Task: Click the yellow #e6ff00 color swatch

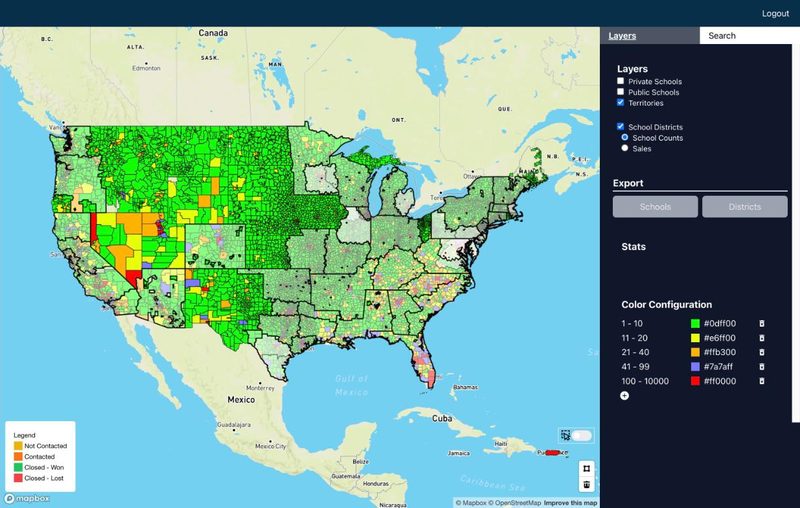Action: [695, 338]
